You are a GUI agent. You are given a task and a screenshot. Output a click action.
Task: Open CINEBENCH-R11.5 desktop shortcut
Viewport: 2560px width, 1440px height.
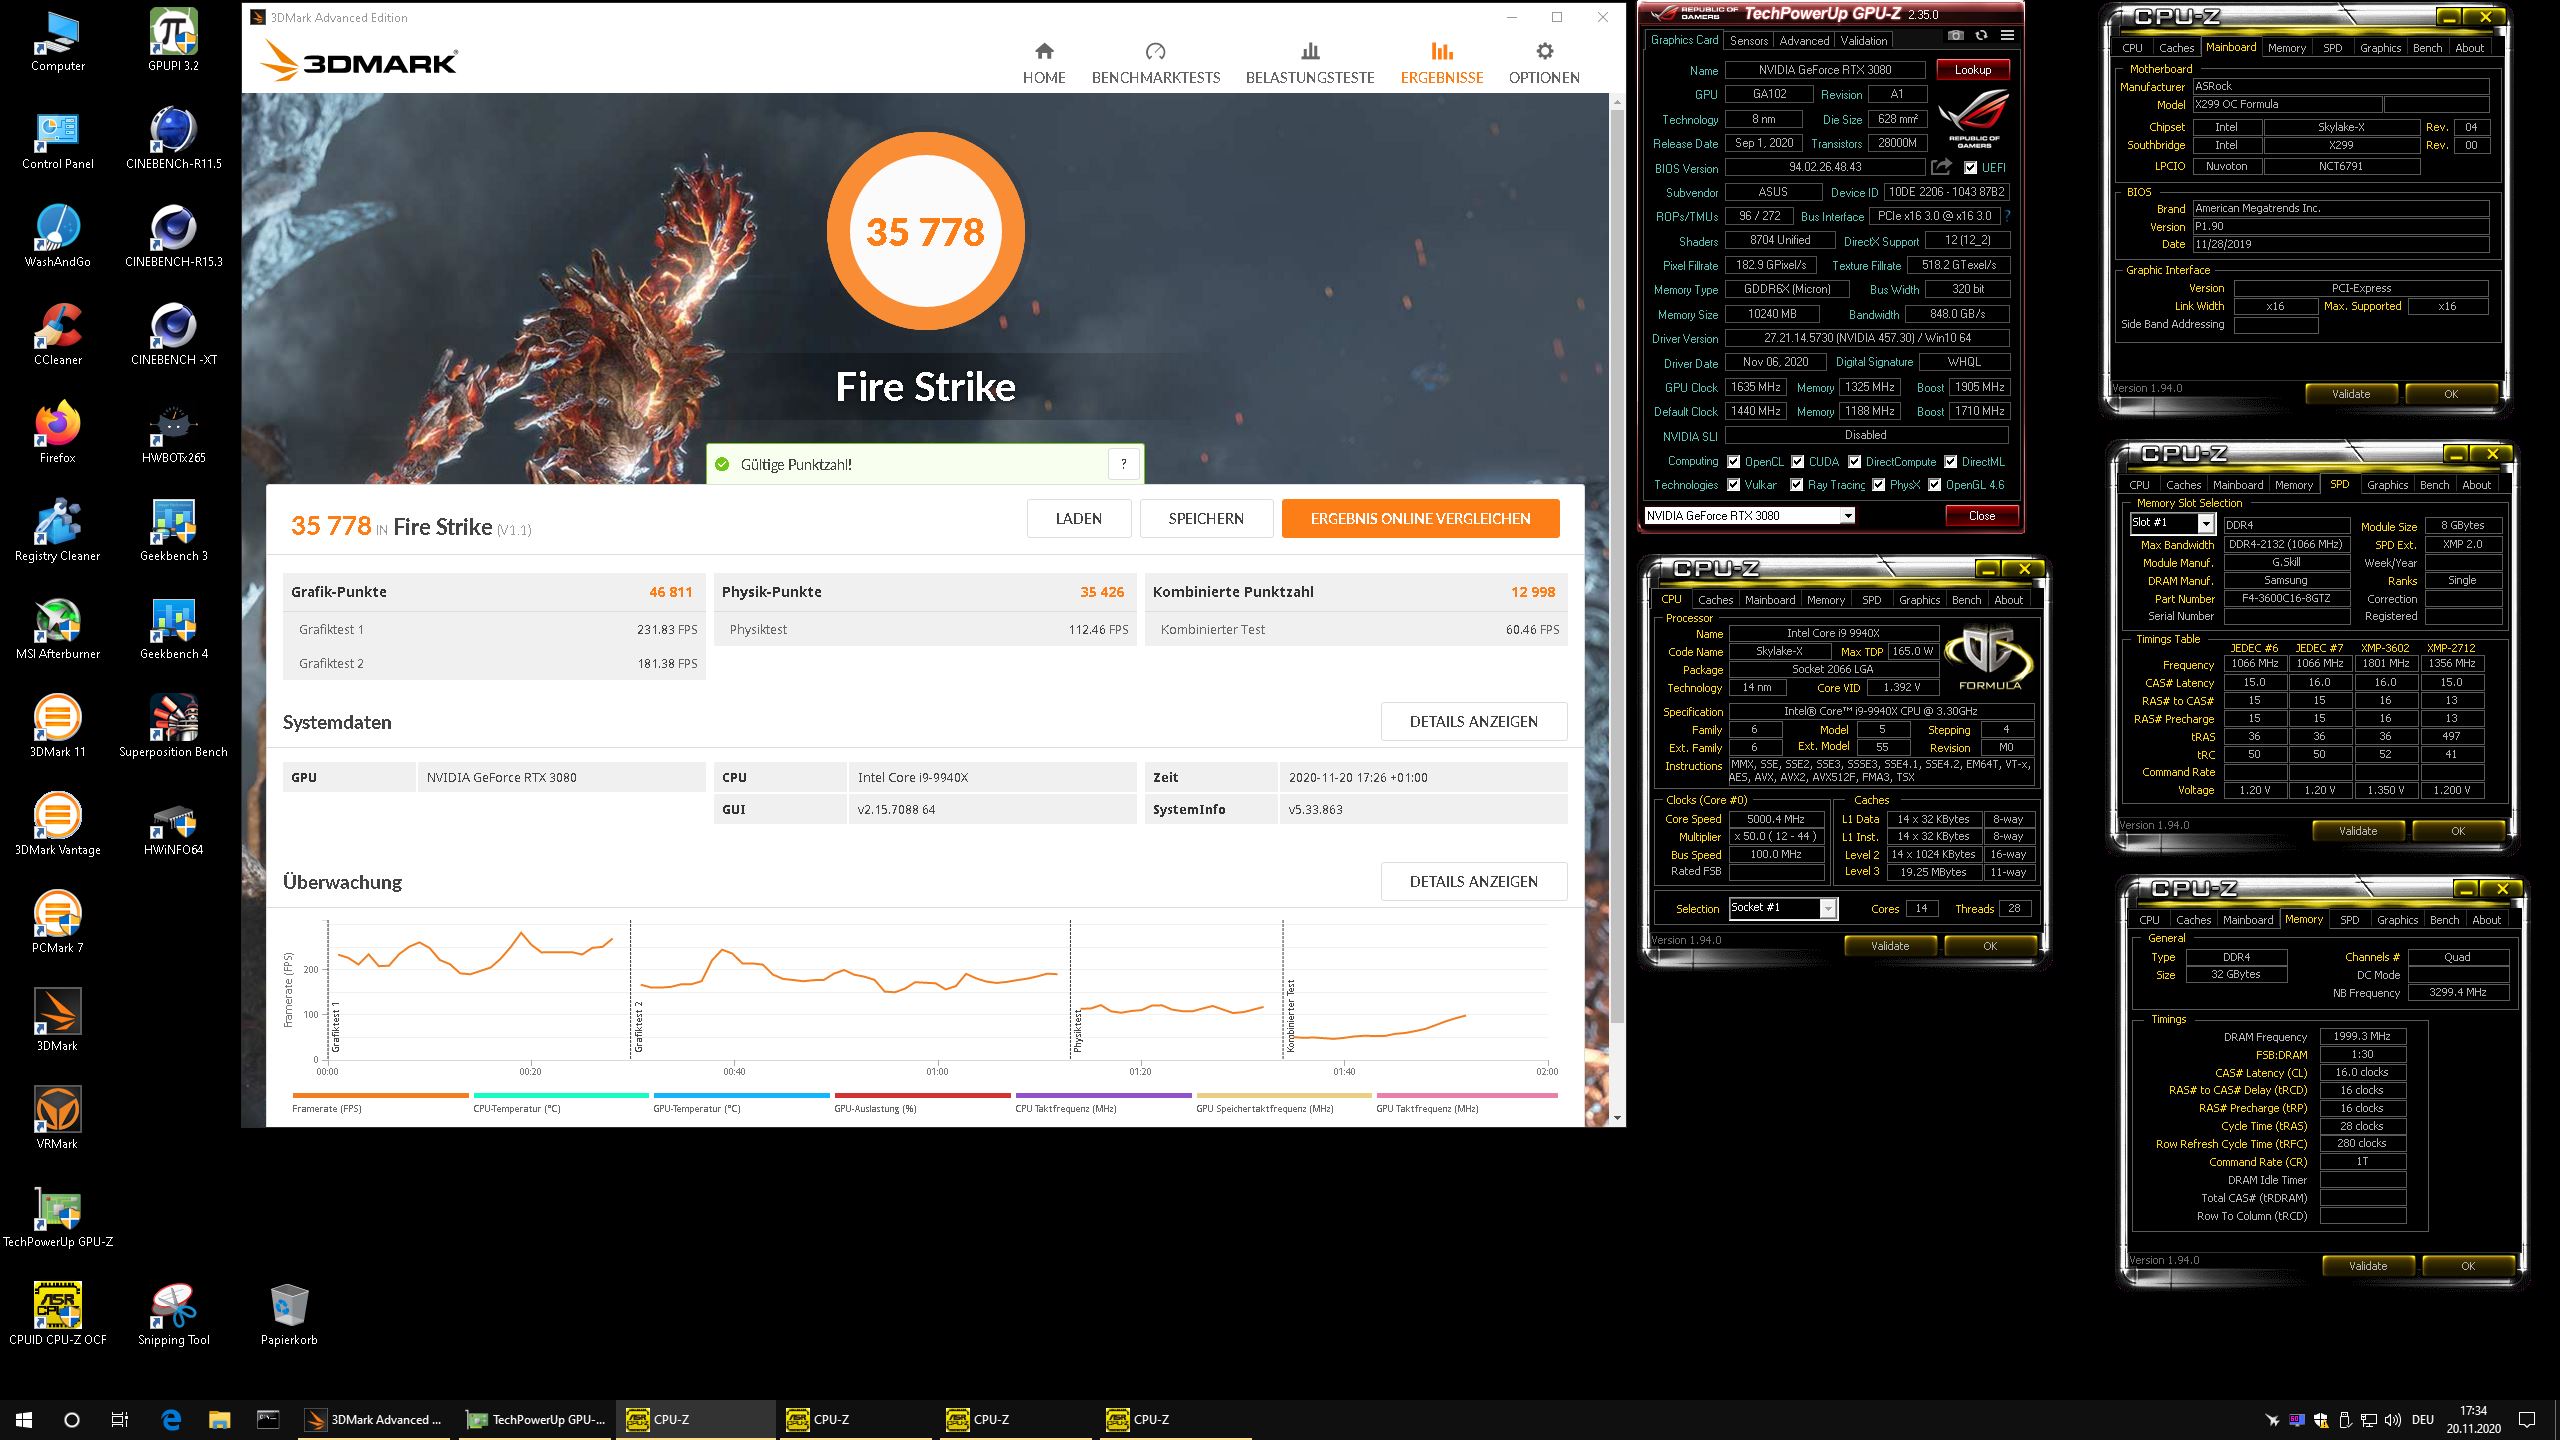coord(173,138)
